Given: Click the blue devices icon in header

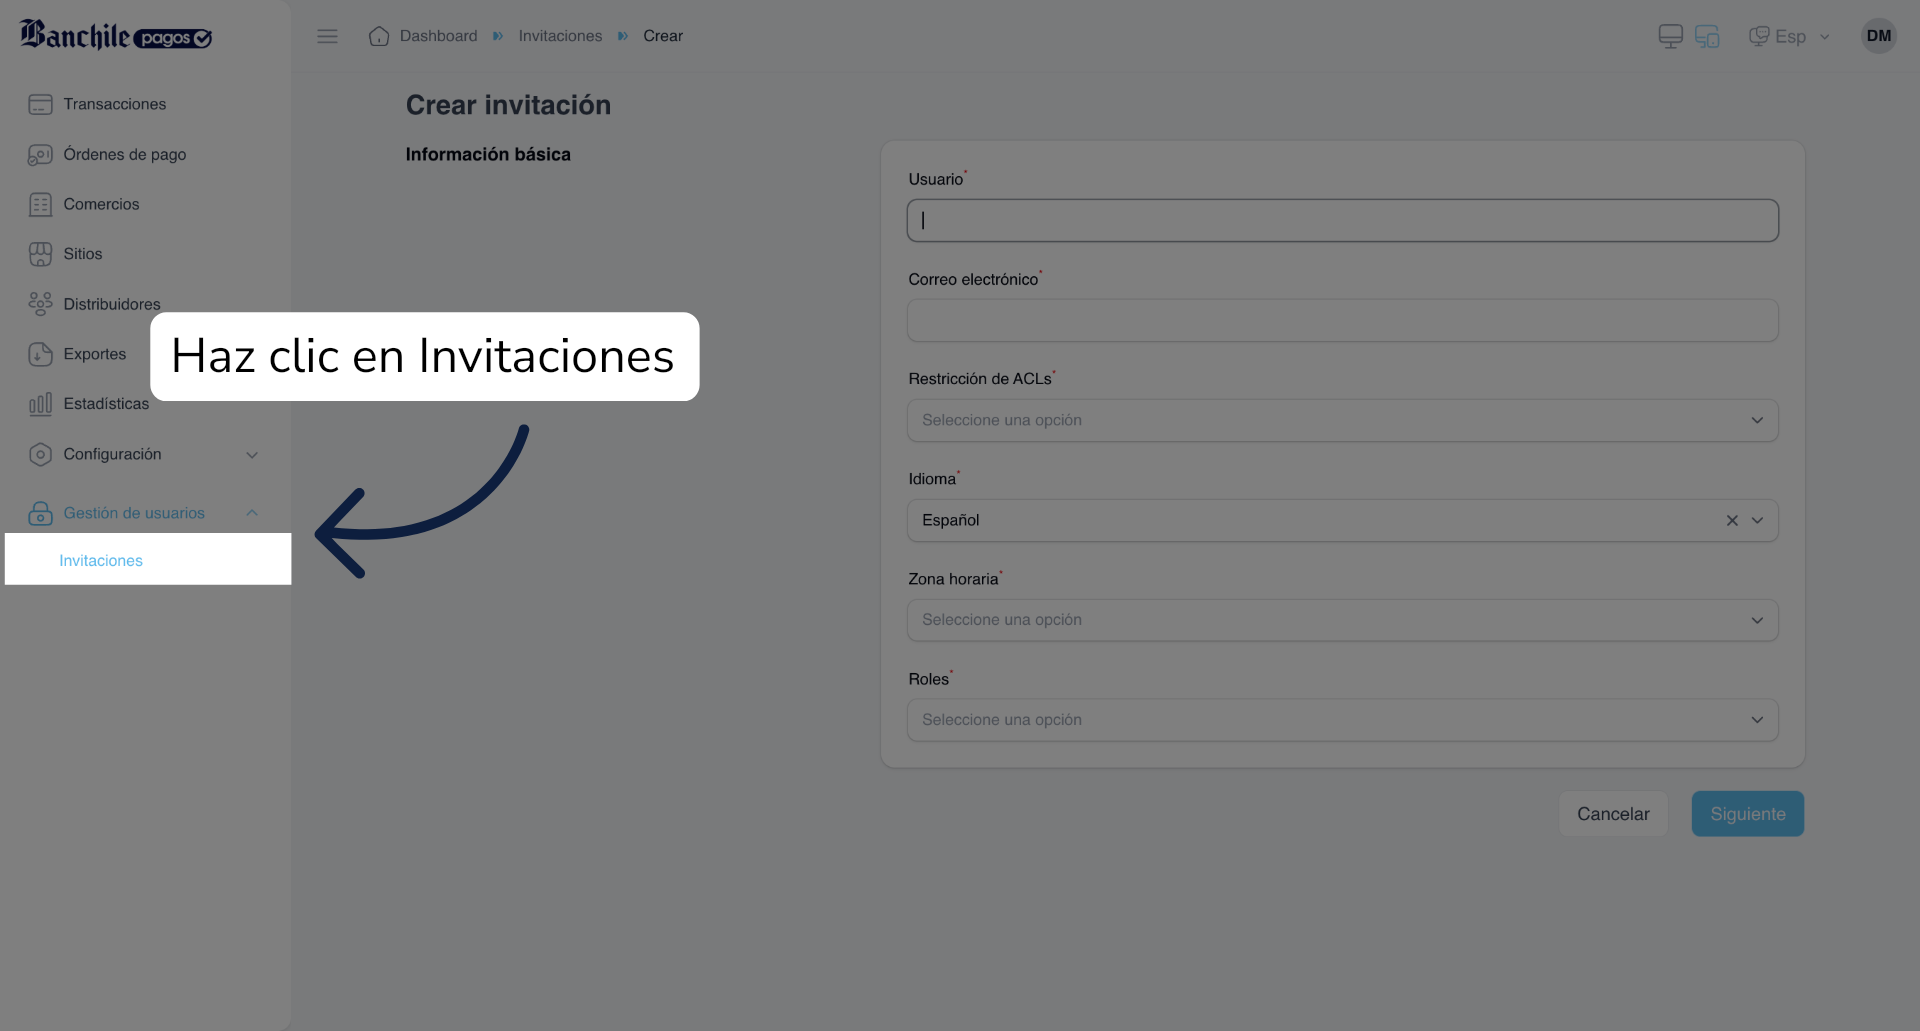Looking at the screenshot, I should pyautogui.click(x=1707, y=36).
